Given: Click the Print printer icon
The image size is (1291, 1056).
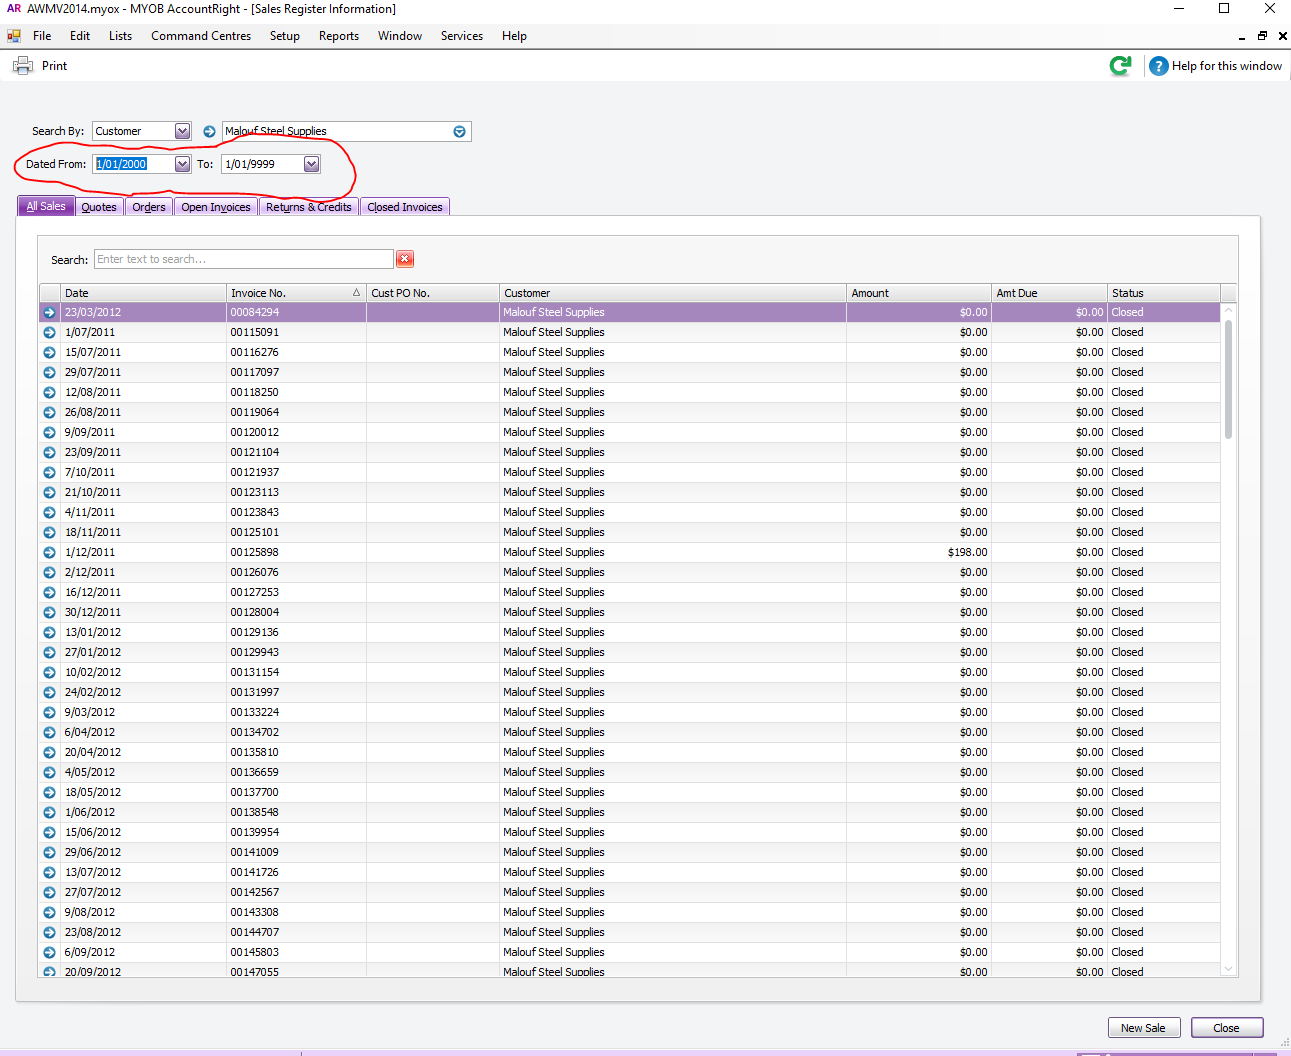Looking at the screenshot, I should coord(22,66).
